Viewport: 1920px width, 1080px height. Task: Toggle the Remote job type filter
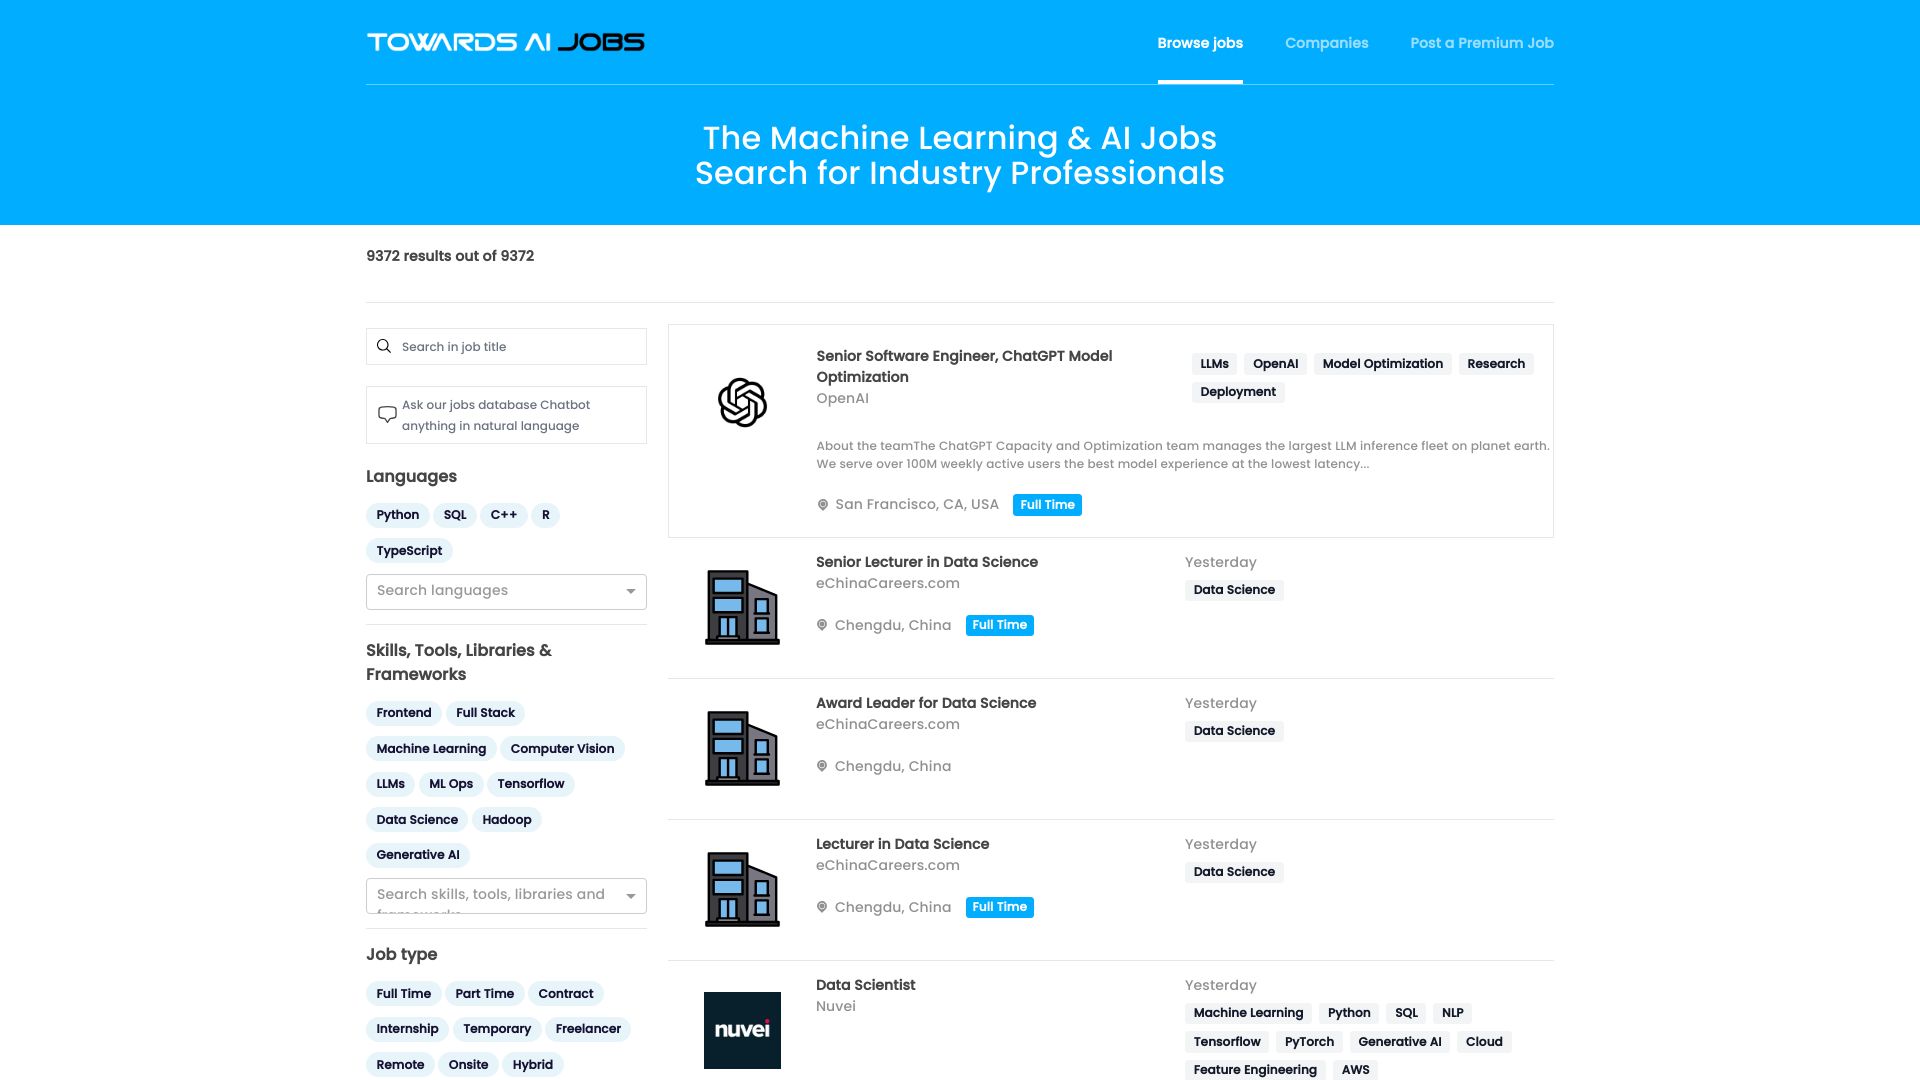(400, 1064)
